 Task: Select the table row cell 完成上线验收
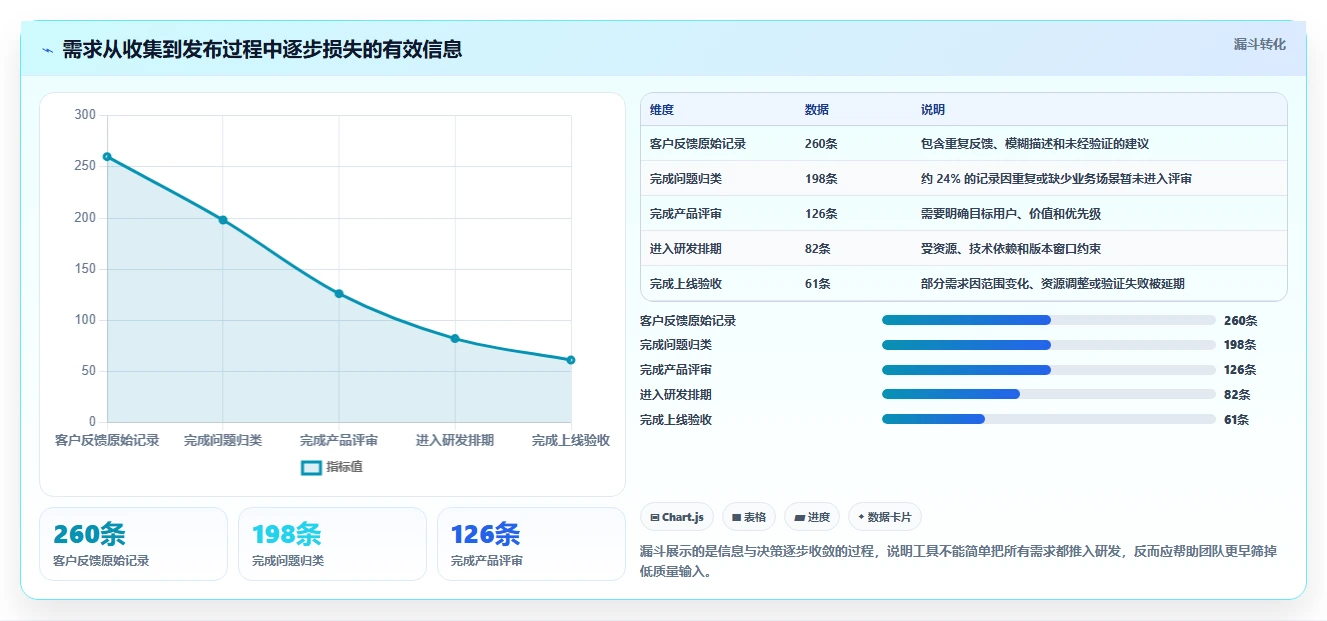pyautogui.click(x=686, y=284)
